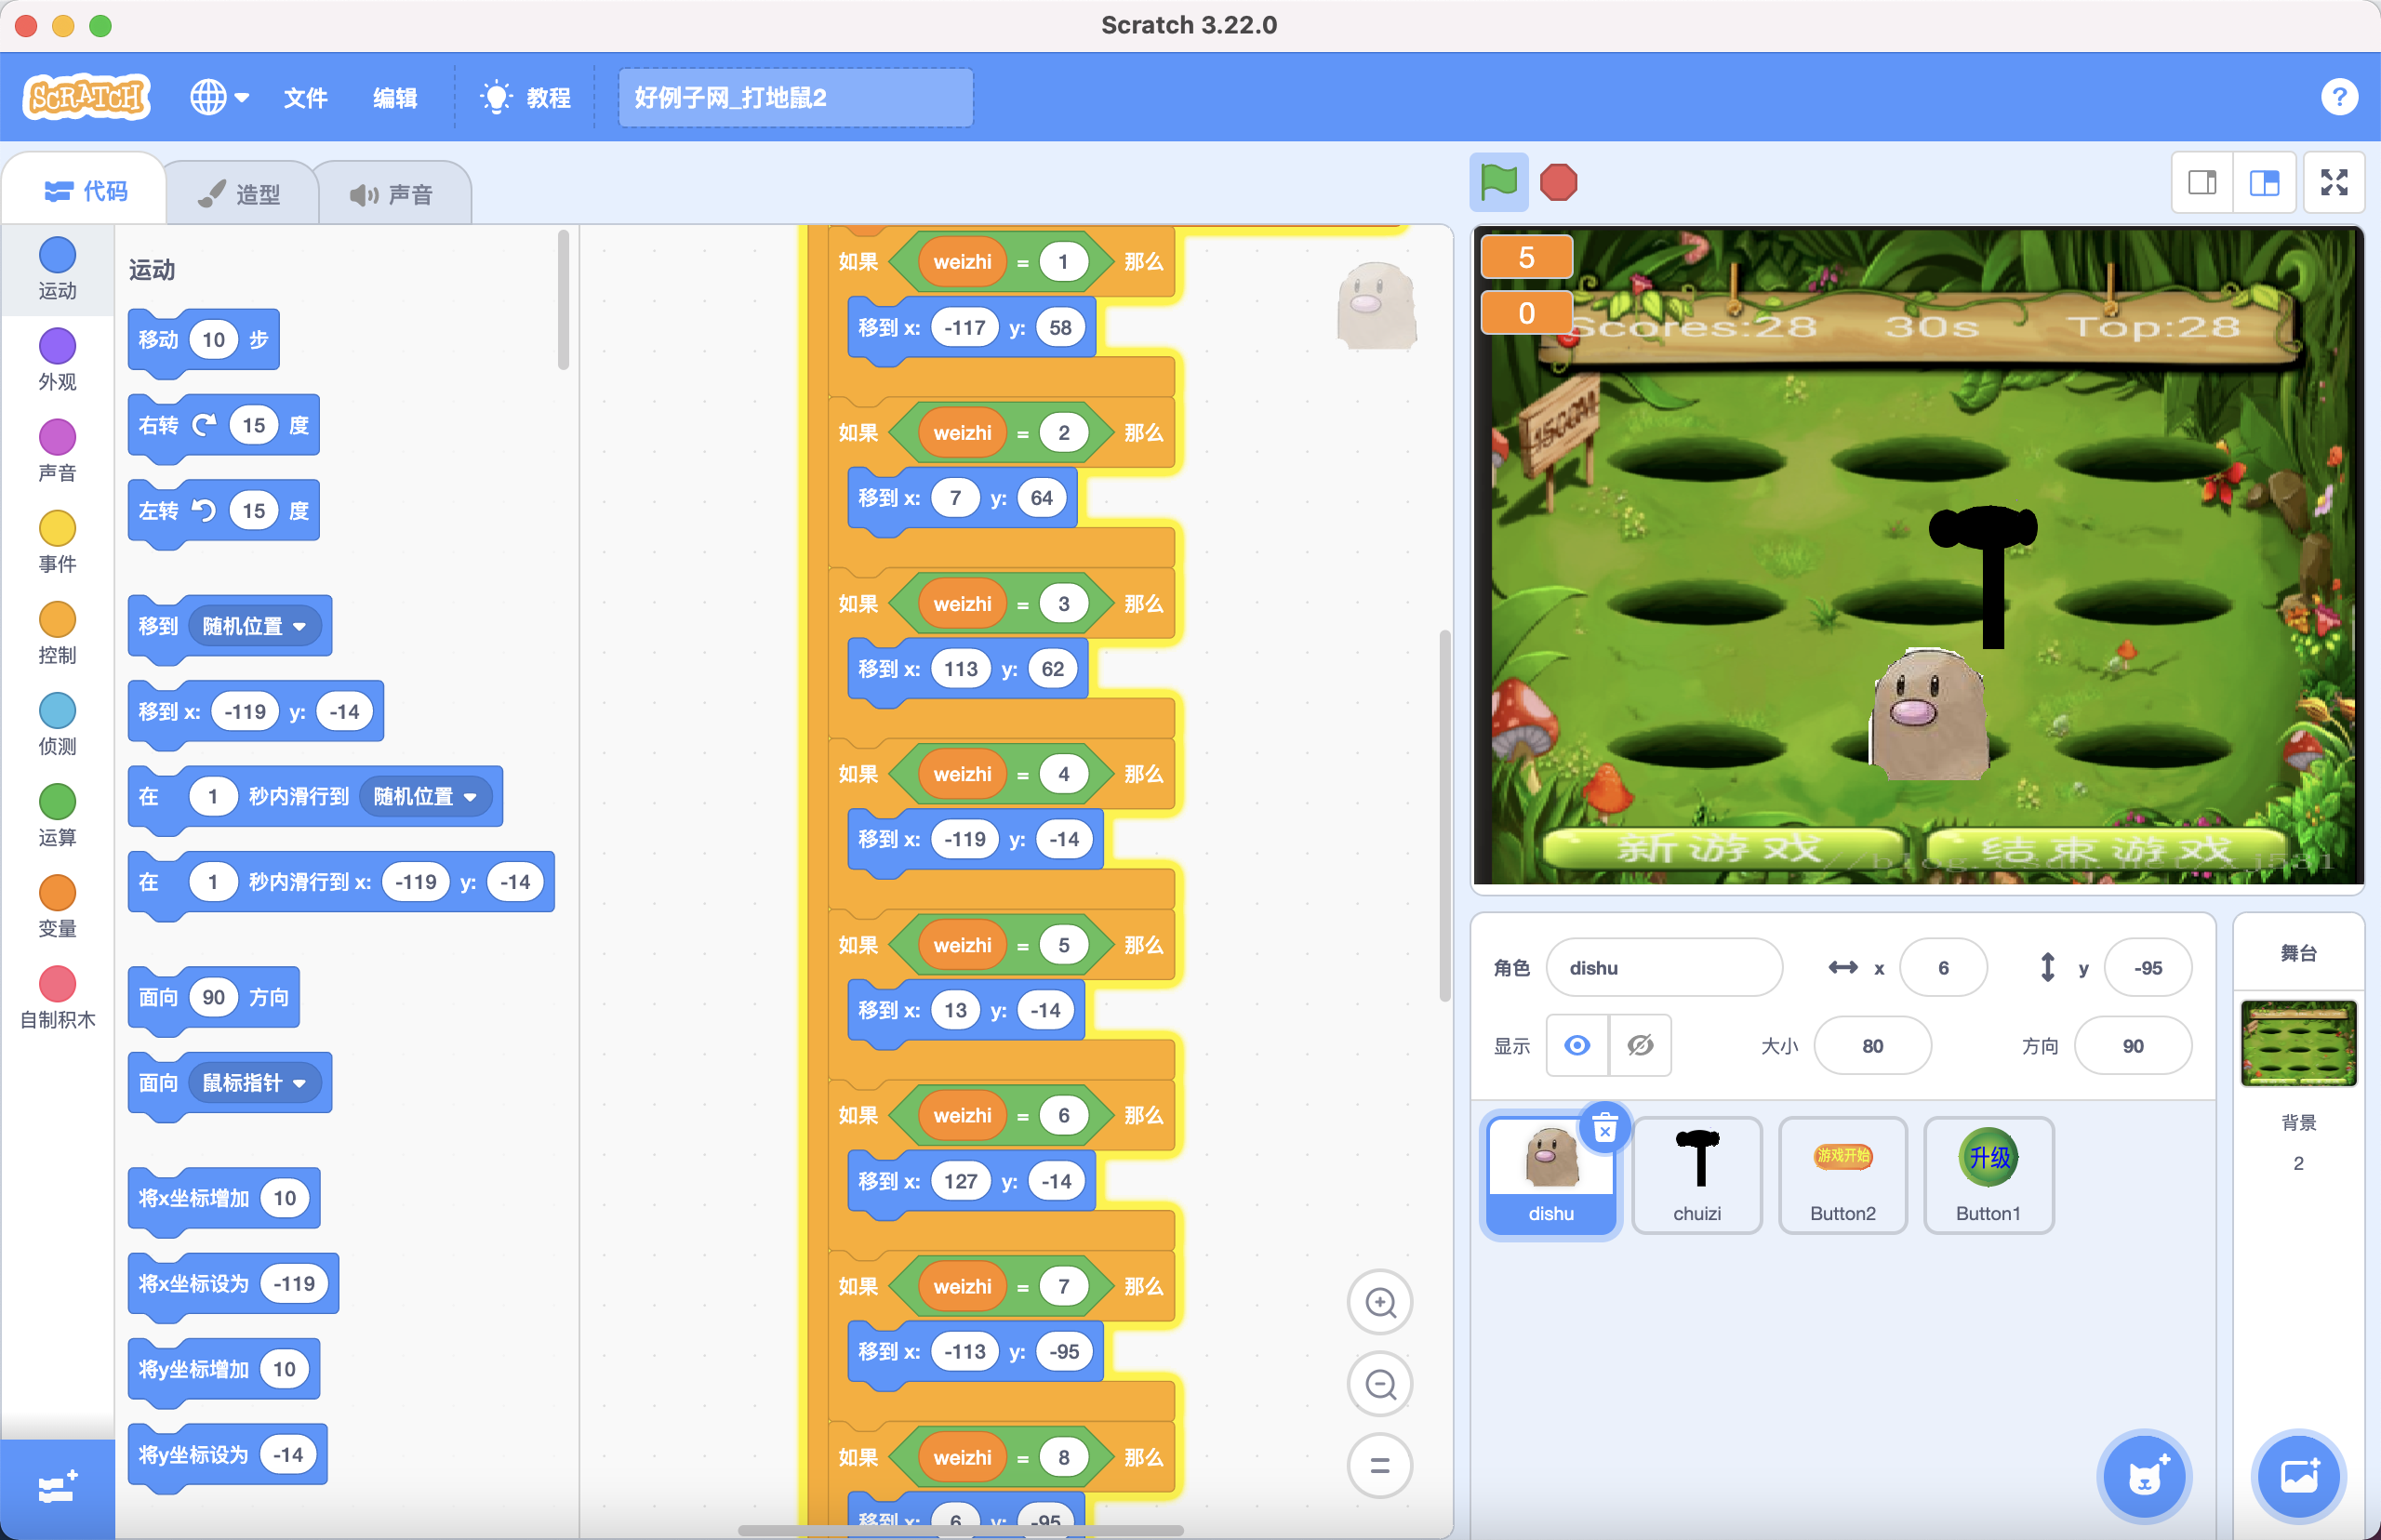
Task: Select the 控制 block category
Action: tap(57, 632)
